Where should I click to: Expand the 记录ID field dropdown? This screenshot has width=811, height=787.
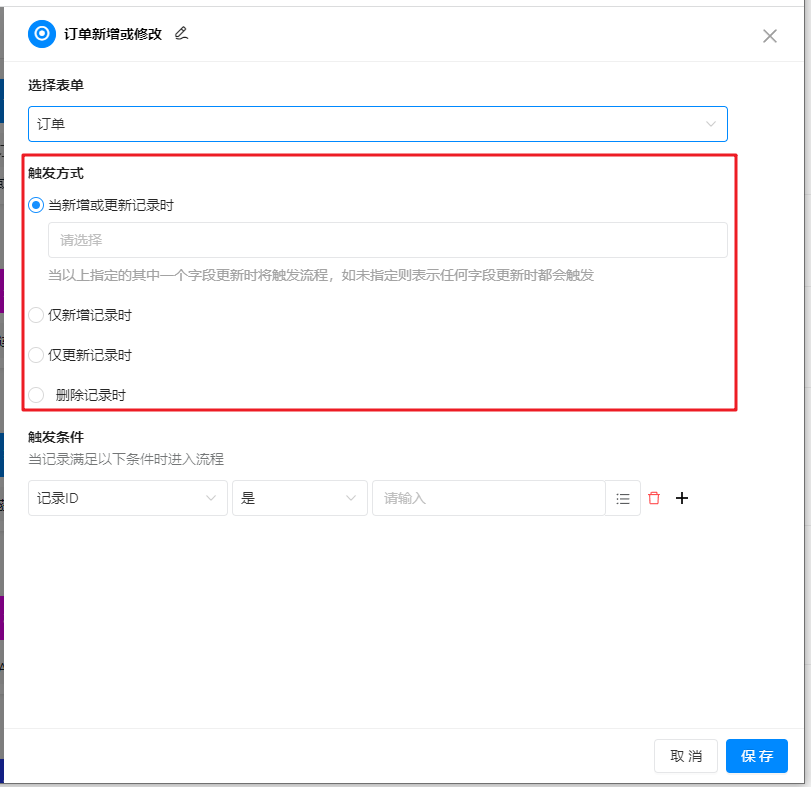127,498
